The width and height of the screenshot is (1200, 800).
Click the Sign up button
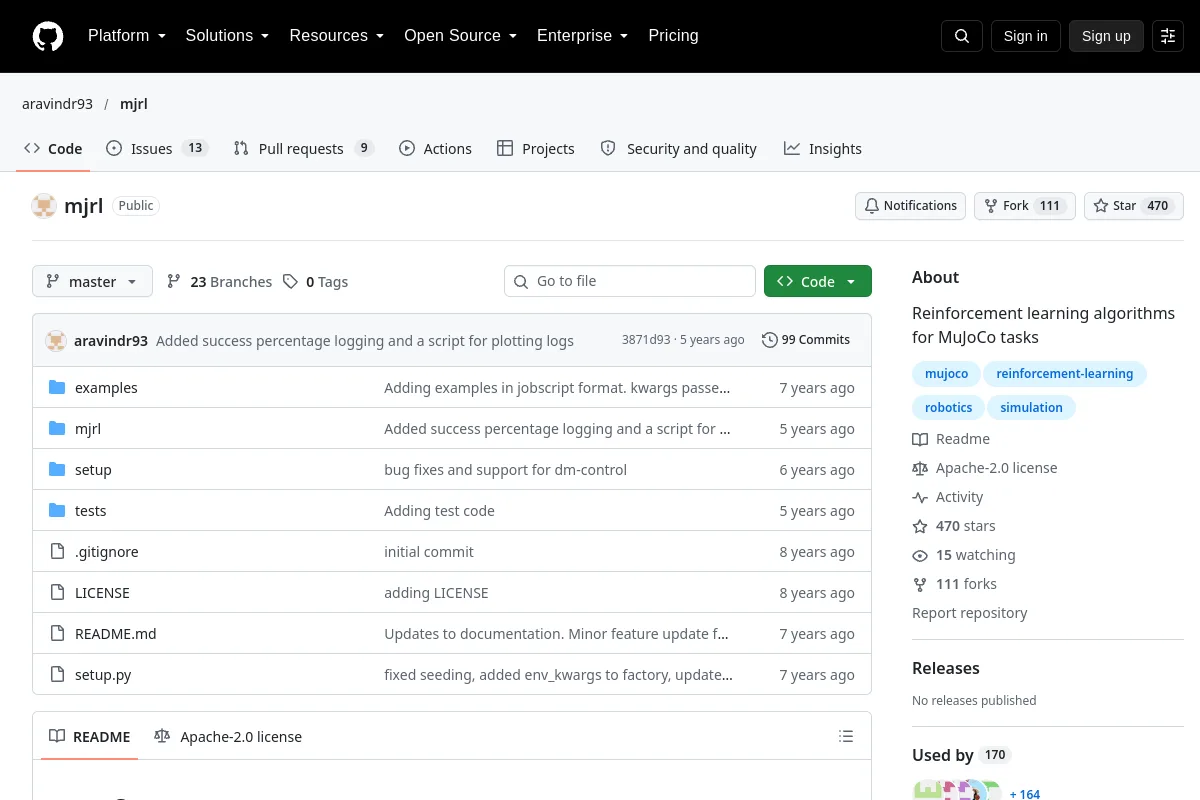(x=1106, y=36)
